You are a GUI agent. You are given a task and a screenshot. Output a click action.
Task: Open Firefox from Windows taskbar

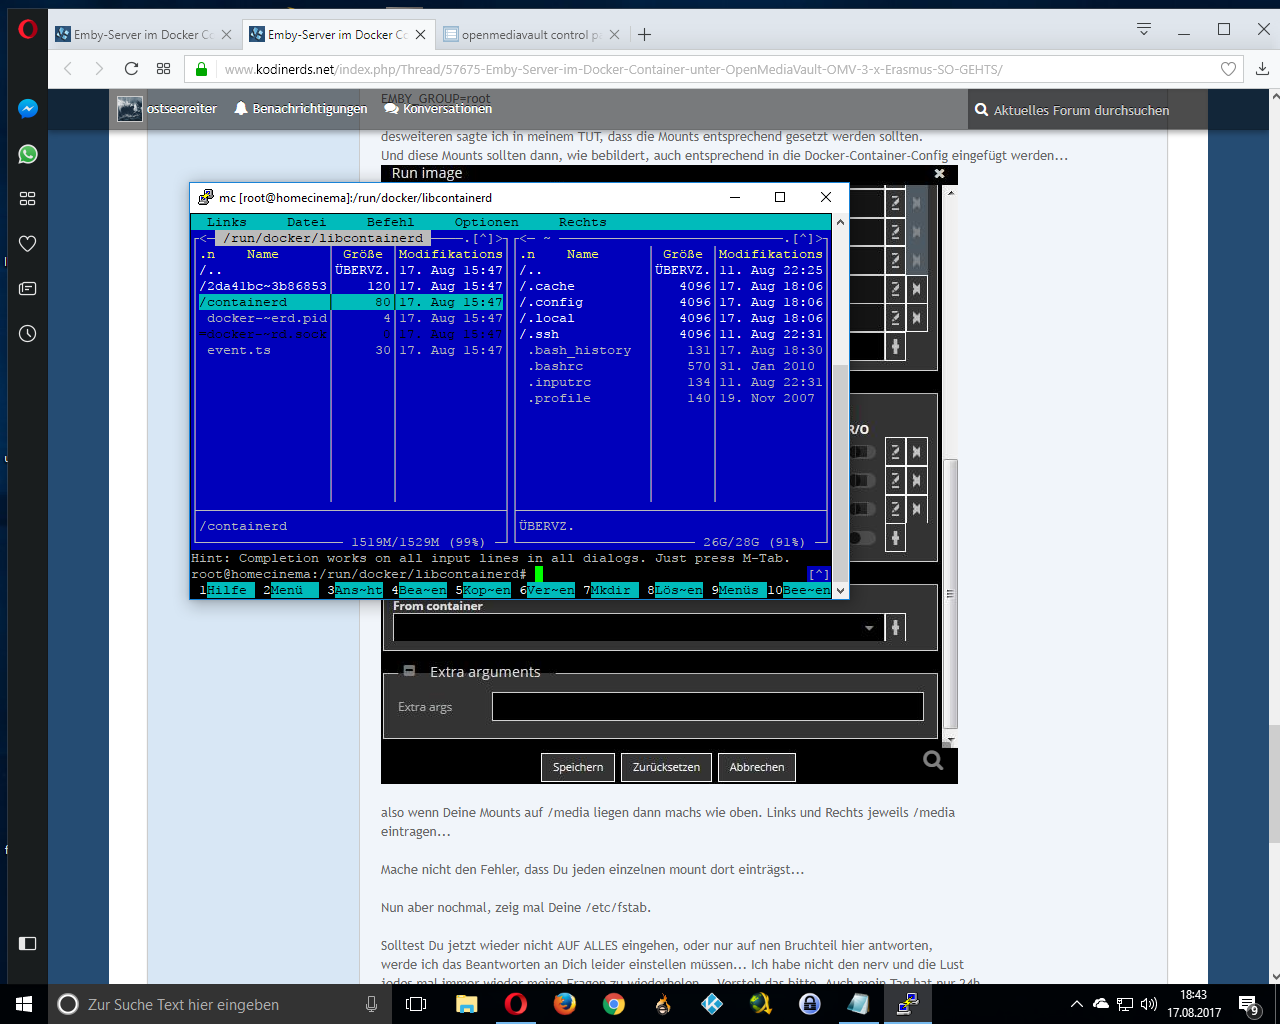pyautogui.click(x=565, y=1004)
